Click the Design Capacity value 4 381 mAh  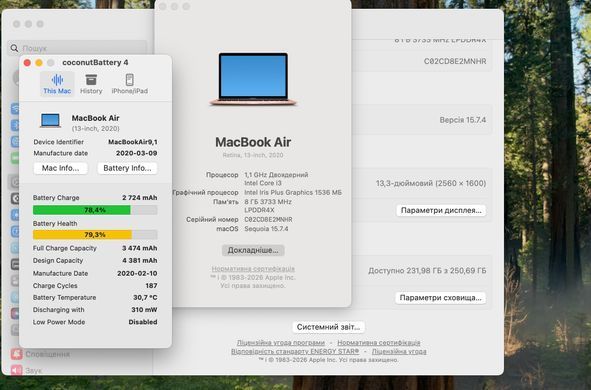[x=139, y=260]
